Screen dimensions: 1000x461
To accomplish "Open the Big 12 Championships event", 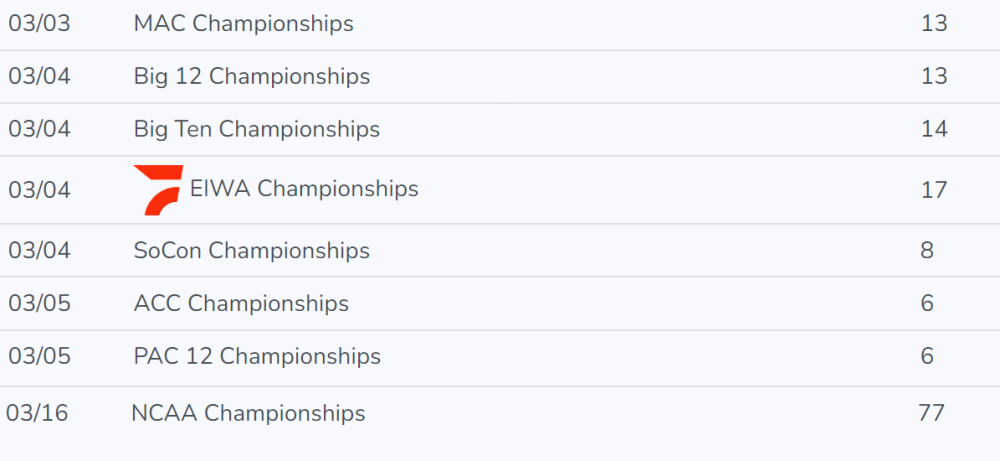I will [x=252, y=77].
